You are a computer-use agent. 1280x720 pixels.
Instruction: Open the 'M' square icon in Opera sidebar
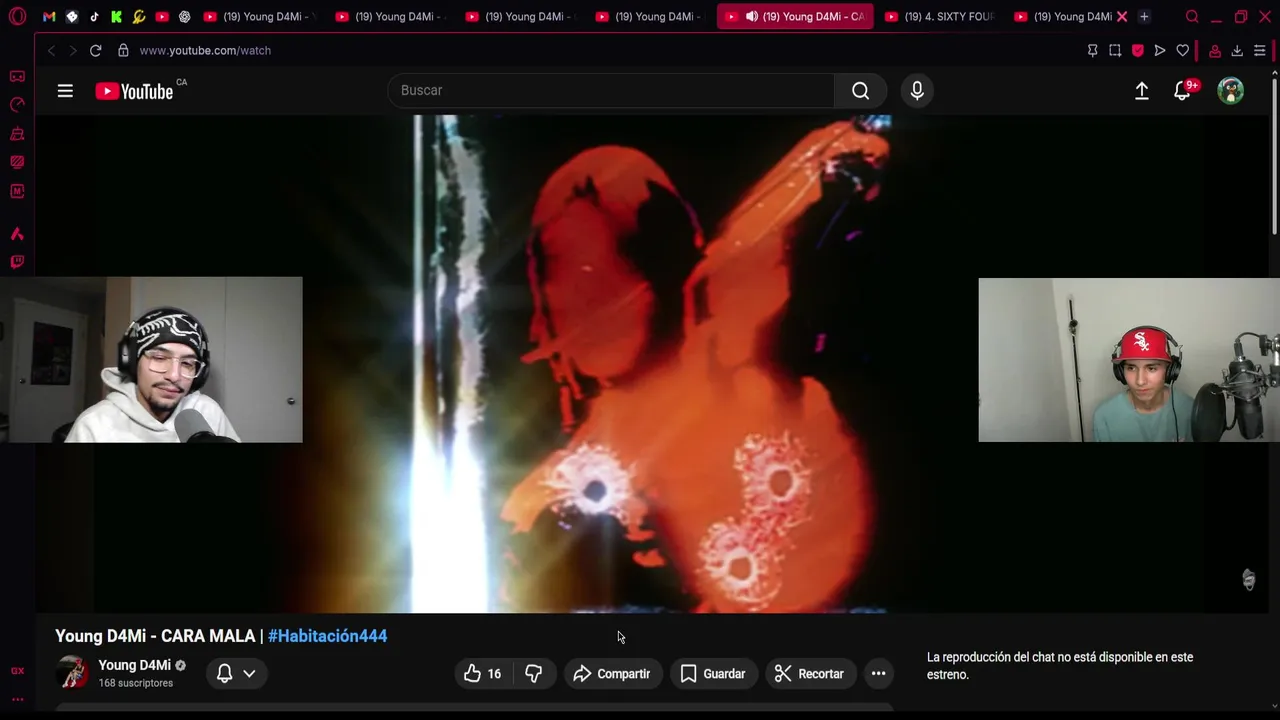(x=17, y=191)
